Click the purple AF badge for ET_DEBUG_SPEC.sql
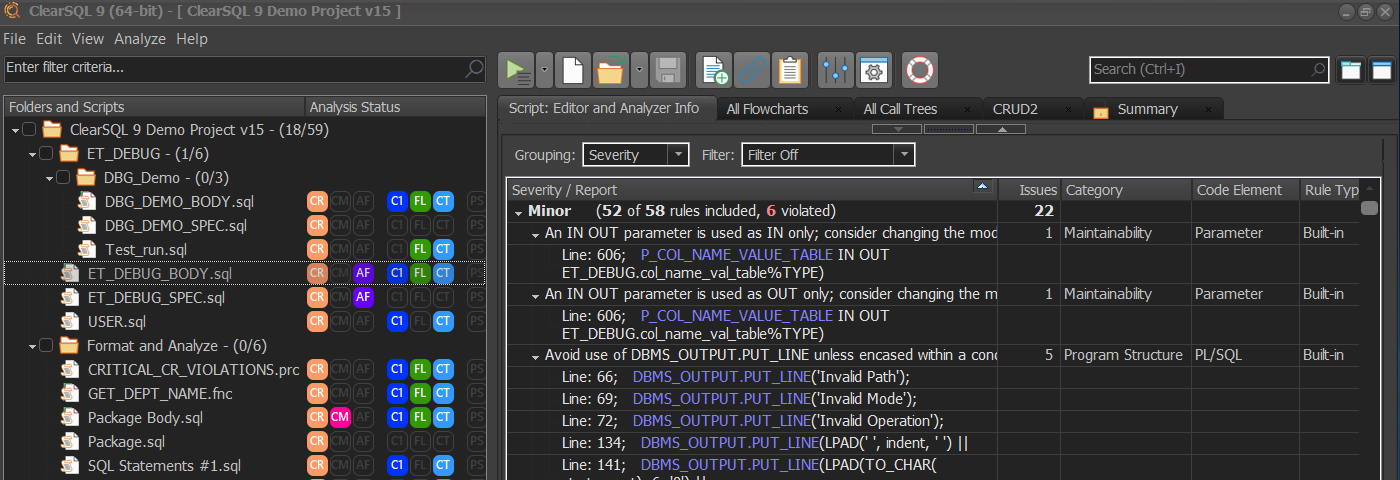1400x480 pixels. click(x=363, y=297)
